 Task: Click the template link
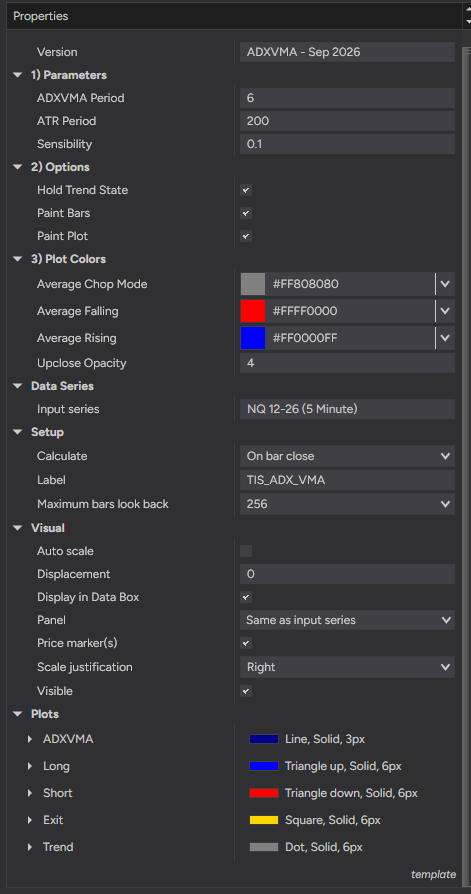click(433, 874)
